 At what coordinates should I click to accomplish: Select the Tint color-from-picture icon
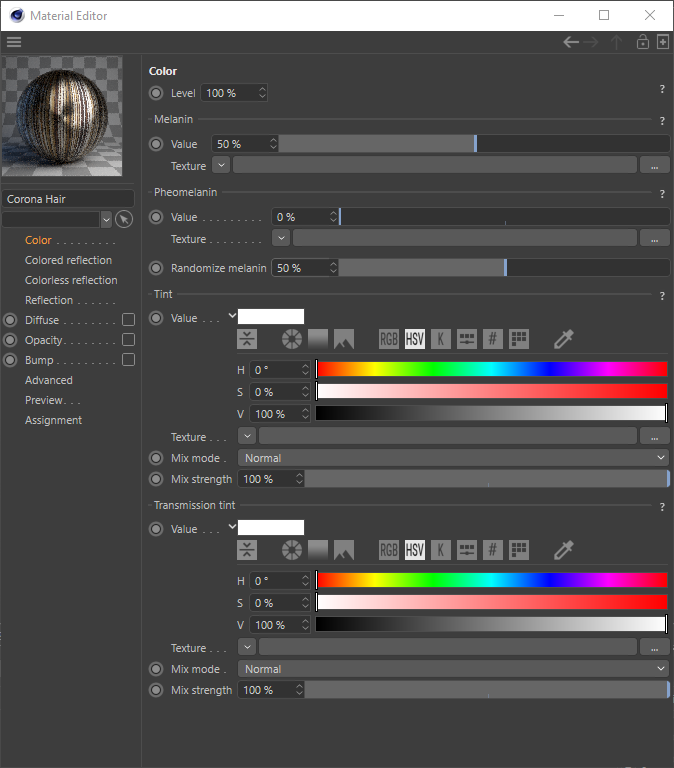click(x=344, y=339)
